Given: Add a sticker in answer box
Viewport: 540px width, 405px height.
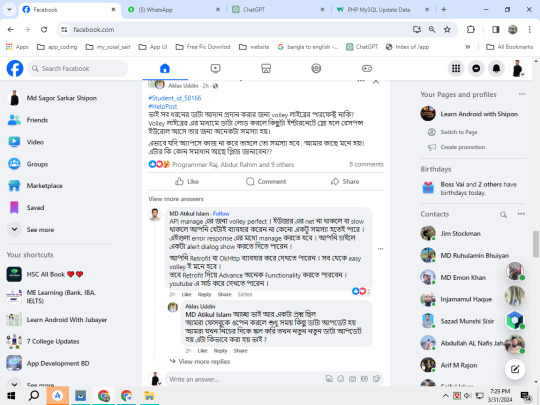Looking at the screenshot, I should tap(376, 379).
